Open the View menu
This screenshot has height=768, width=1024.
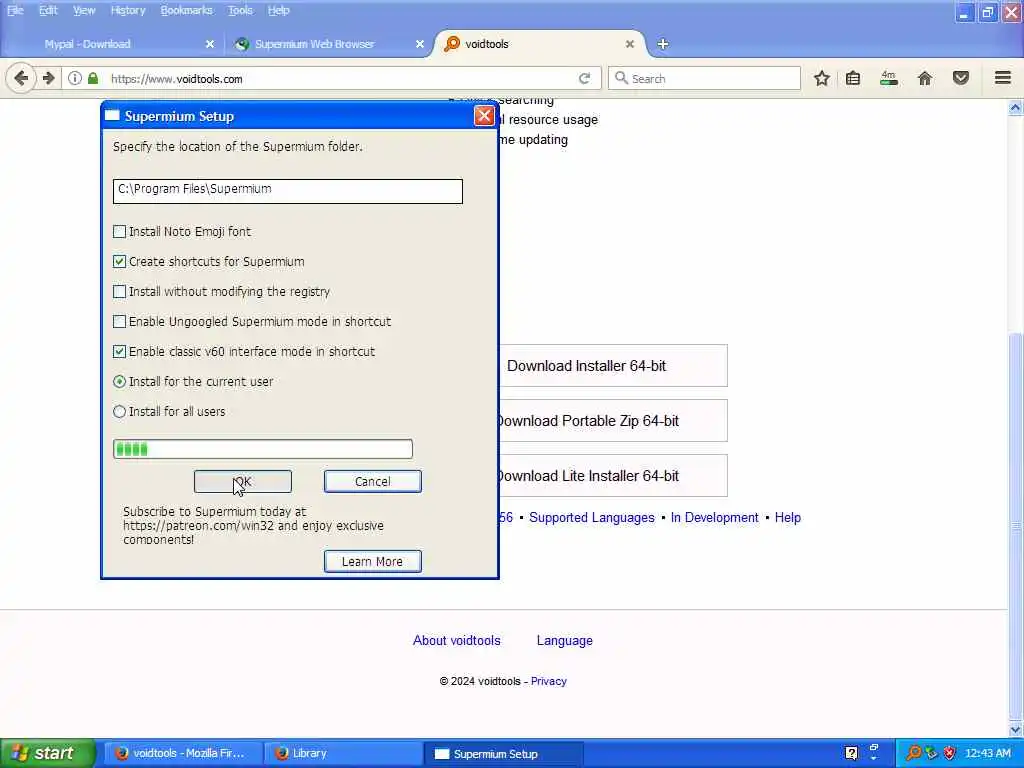point(84,10)
